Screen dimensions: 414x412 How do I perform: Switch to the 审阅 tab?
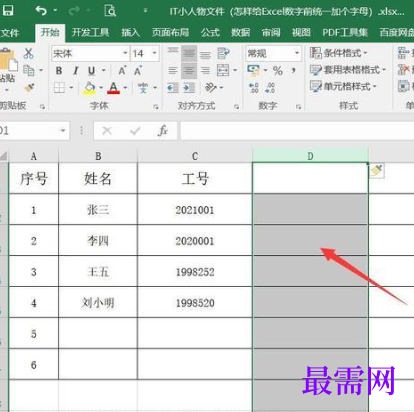[x=271, y=32]
